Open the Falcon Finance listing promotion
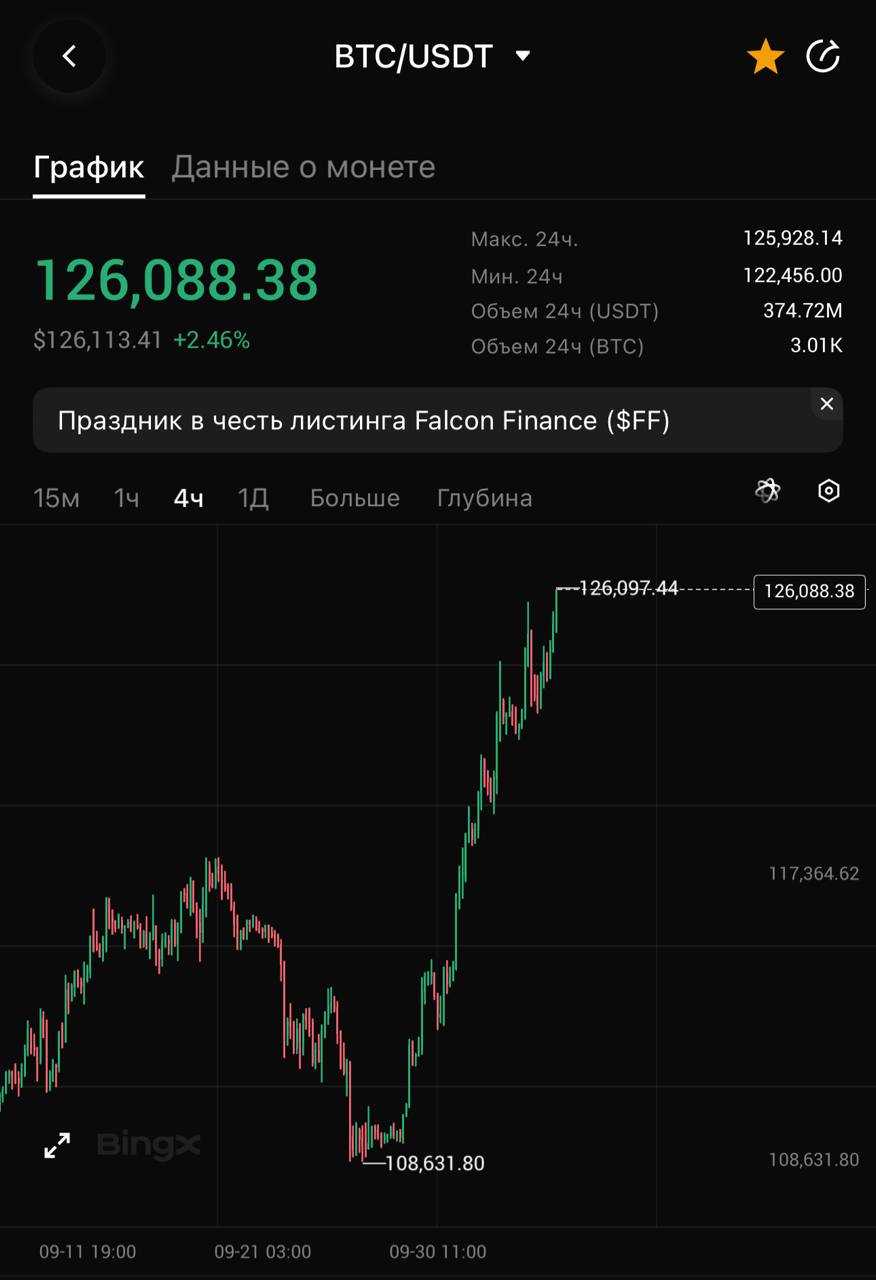The height and width of the screenshot is (1280, 876). pyautogui.click(x=363, y=421)
